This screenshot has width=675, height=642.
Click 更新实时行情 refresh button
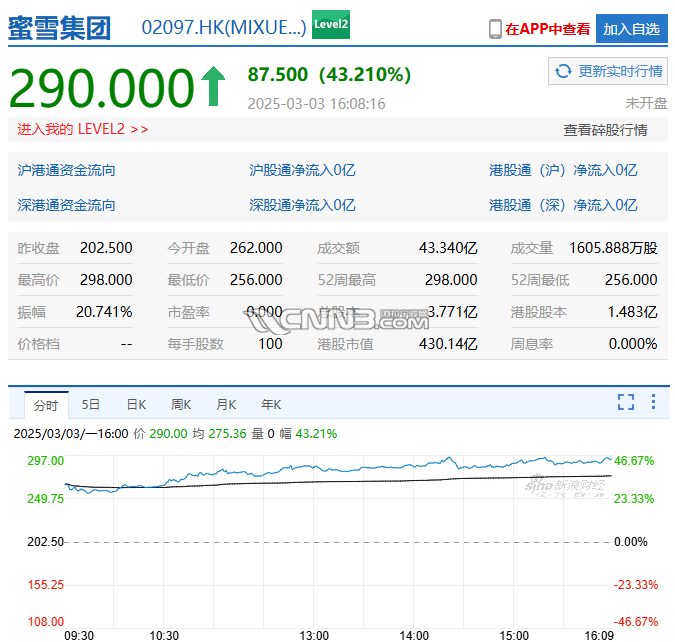(x=608, y=71)
